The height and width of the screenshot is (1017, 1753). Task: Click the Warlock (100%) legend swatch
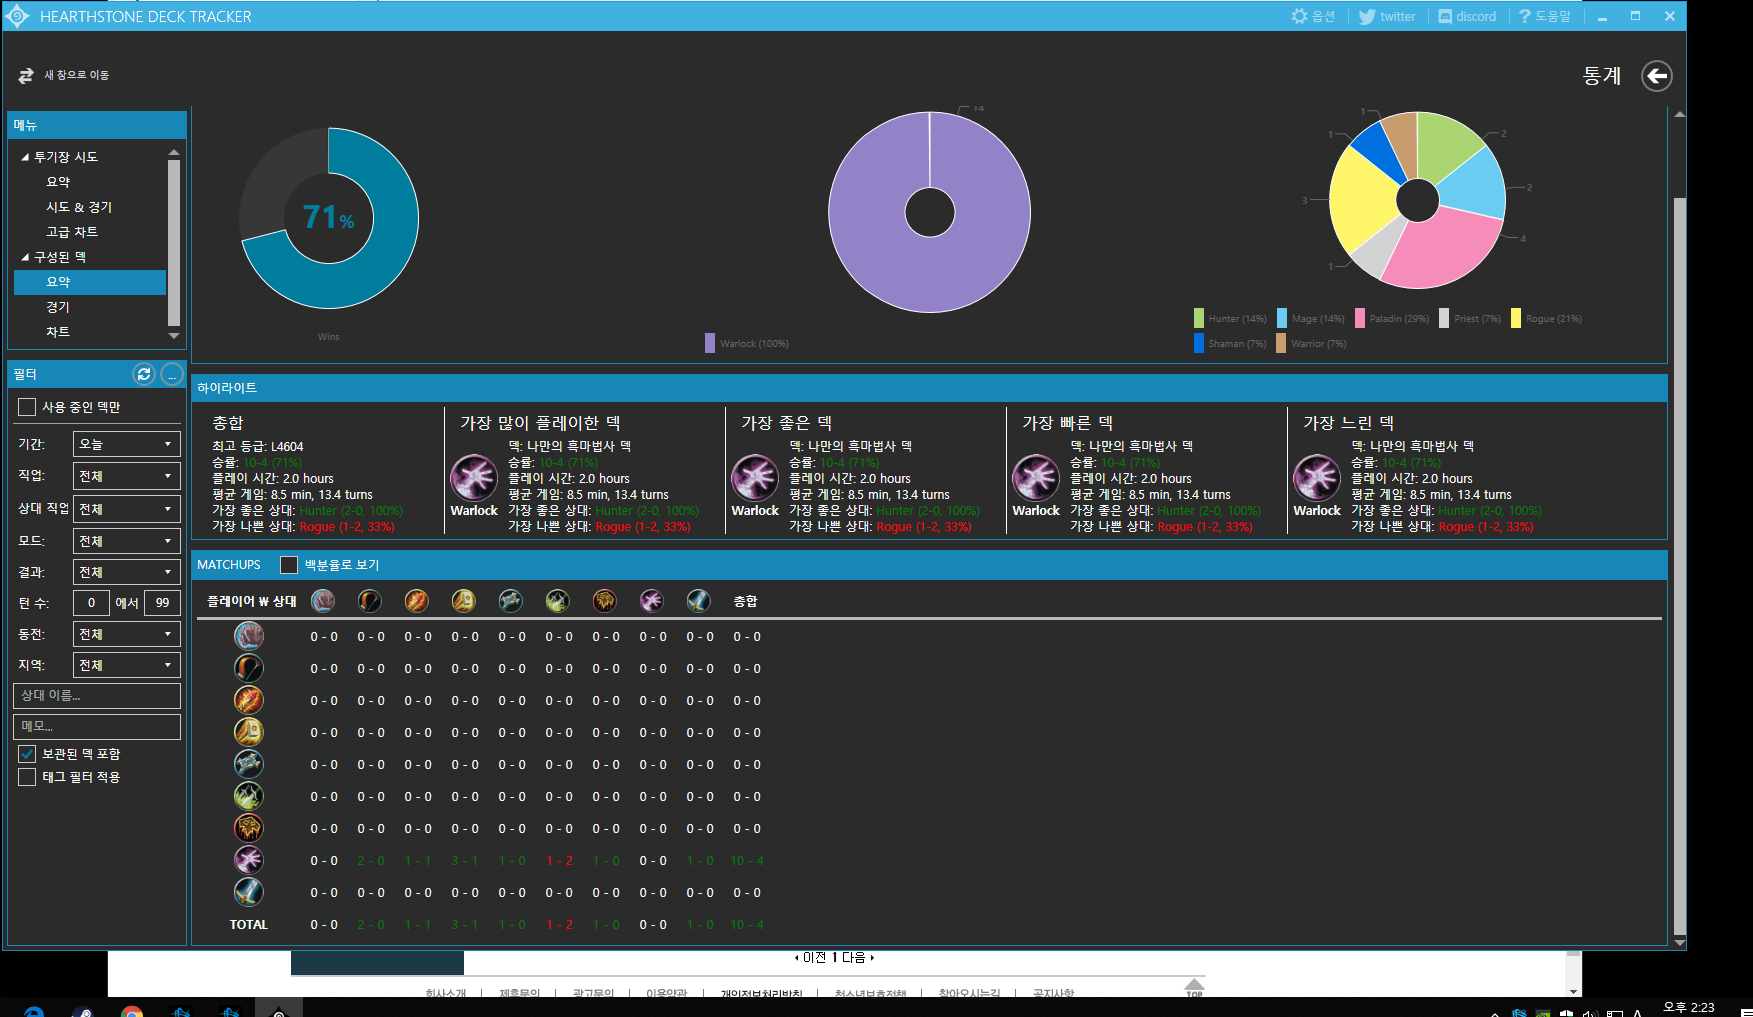710,343
